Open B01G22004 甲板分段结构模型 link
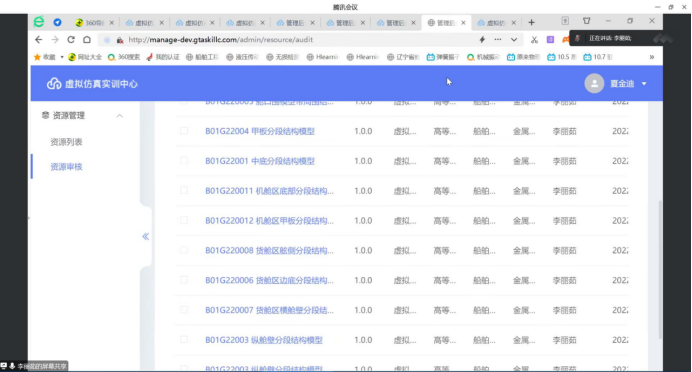The height and width of the screenshot is (372, 692). [260, 131]
